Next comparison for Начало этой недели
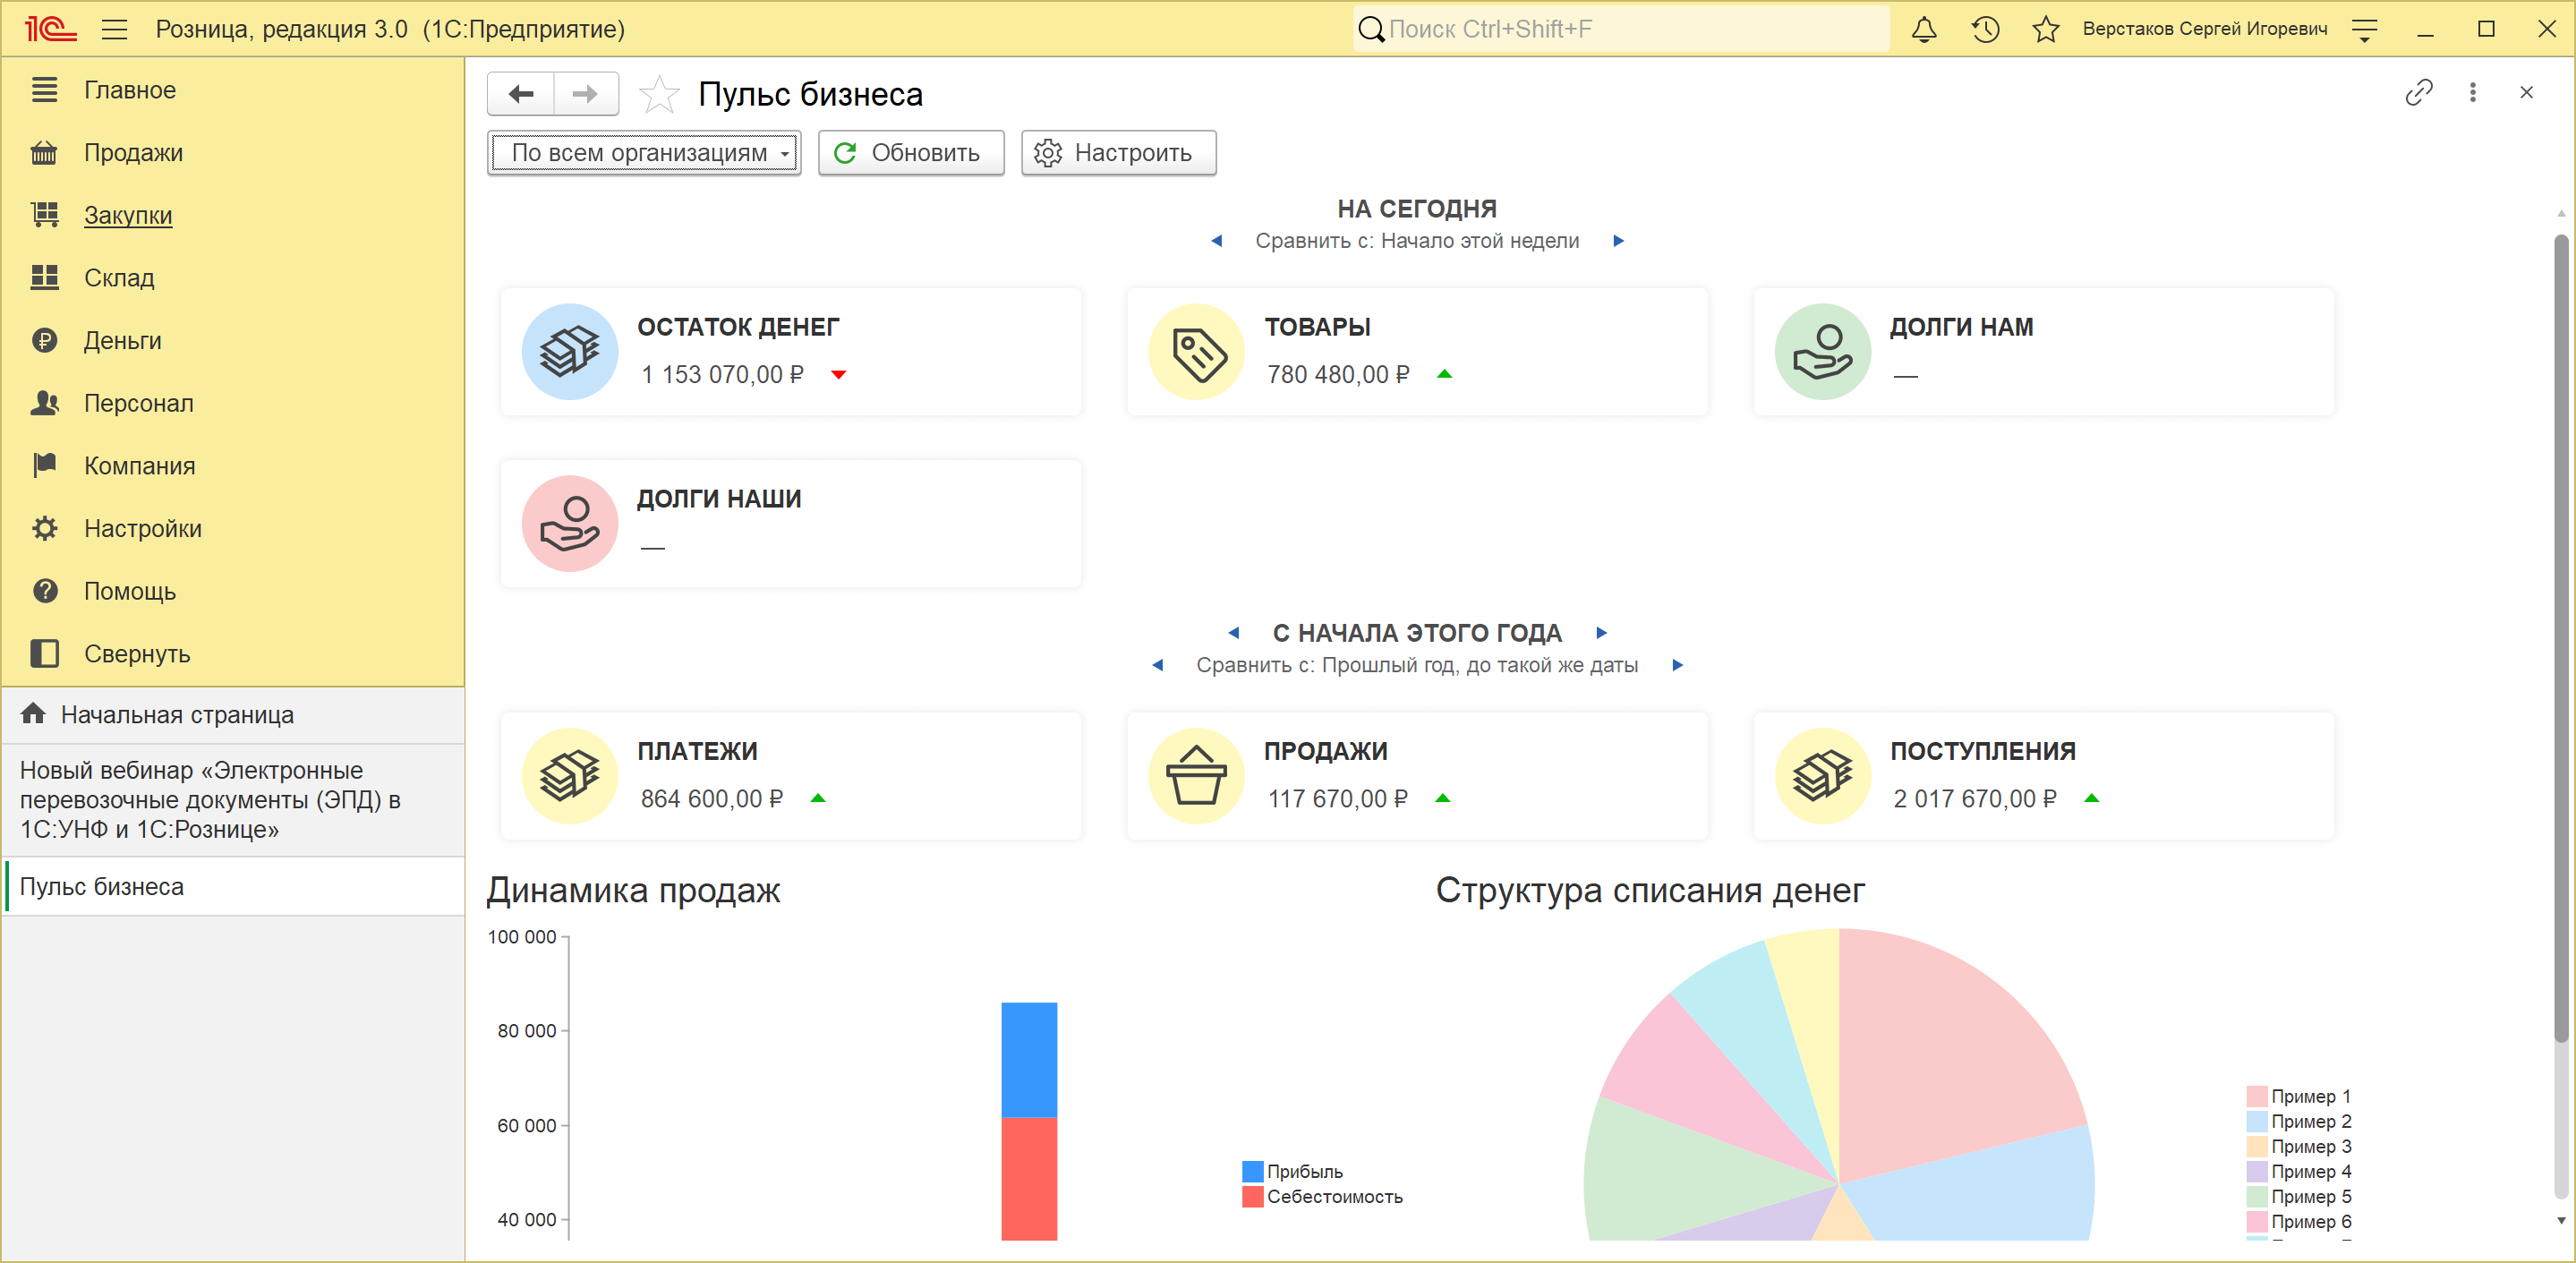 pyautogui.click(x=1619, y=241)
